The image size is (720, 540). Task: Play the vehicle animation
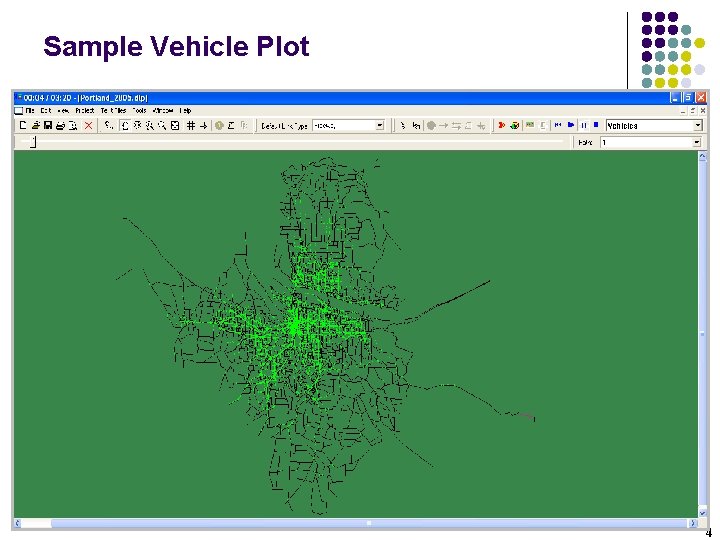pos(571,125)
